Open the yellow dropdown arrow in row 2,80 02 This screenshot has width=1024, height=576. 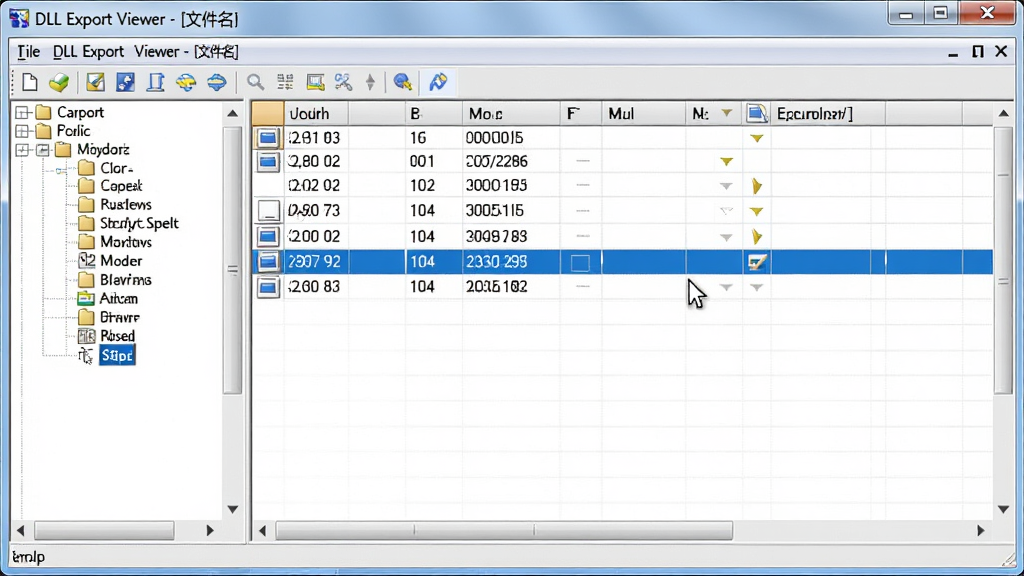point(726,162)
